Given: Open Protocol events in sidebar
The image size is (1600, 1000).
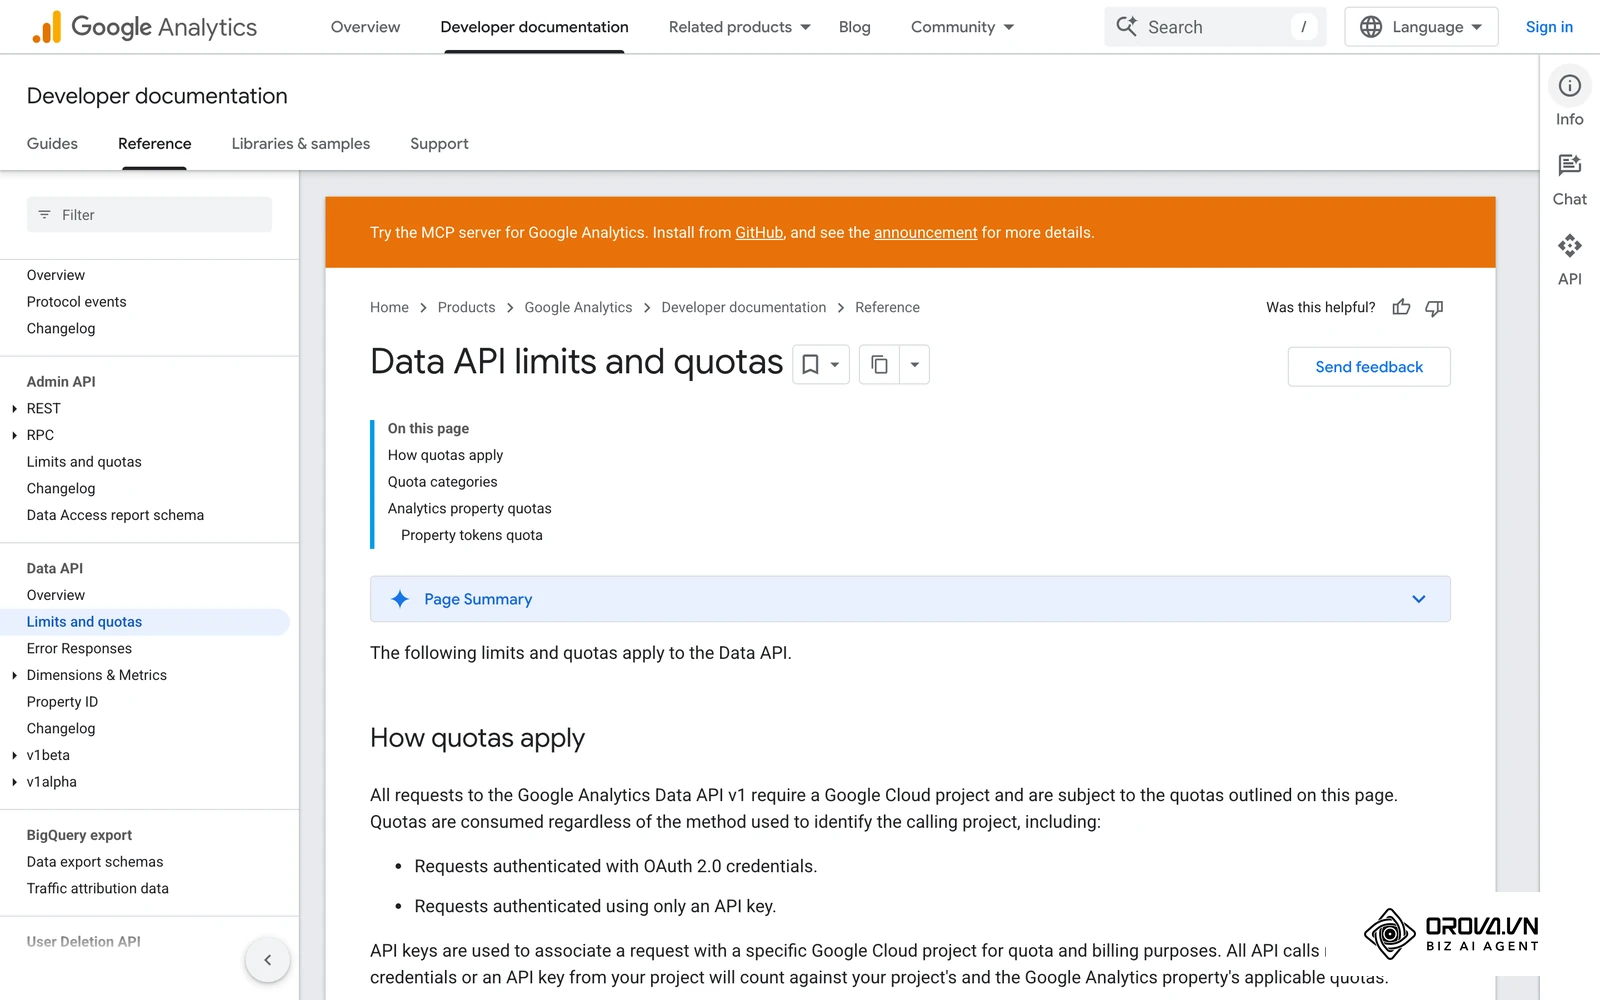Looking at the screenshot, I should pyautogui.click(x=76, y=302).
